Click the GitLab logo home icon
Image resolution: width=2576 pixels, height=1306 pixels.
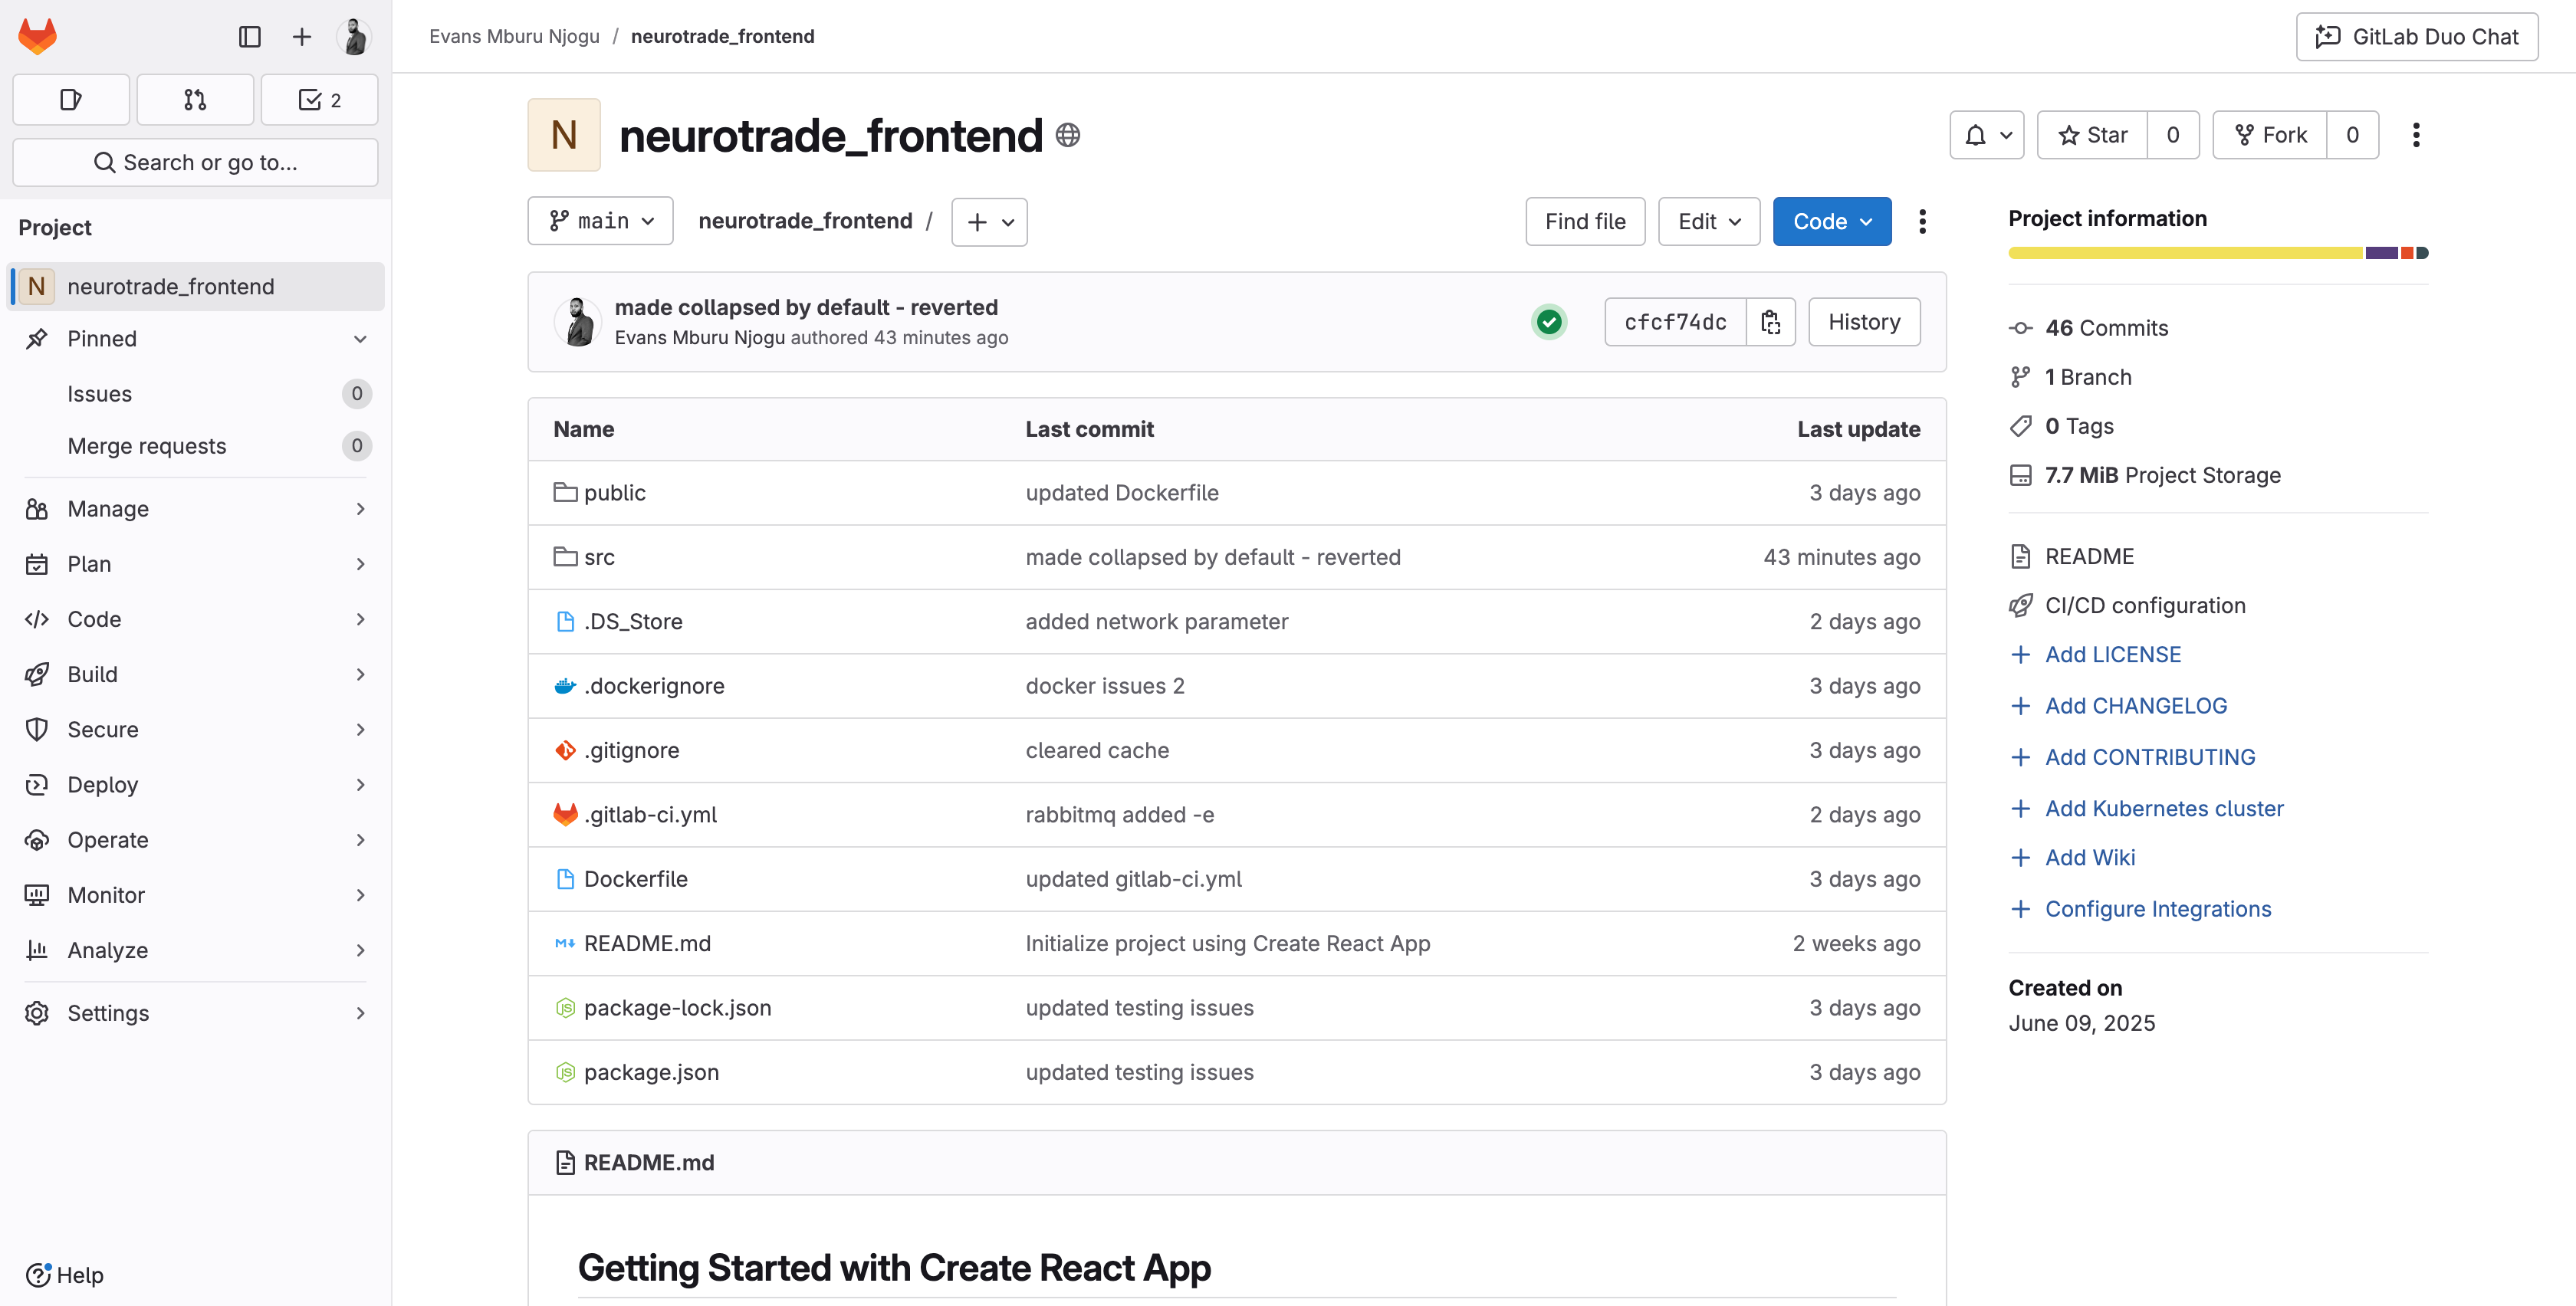(38, 36)
